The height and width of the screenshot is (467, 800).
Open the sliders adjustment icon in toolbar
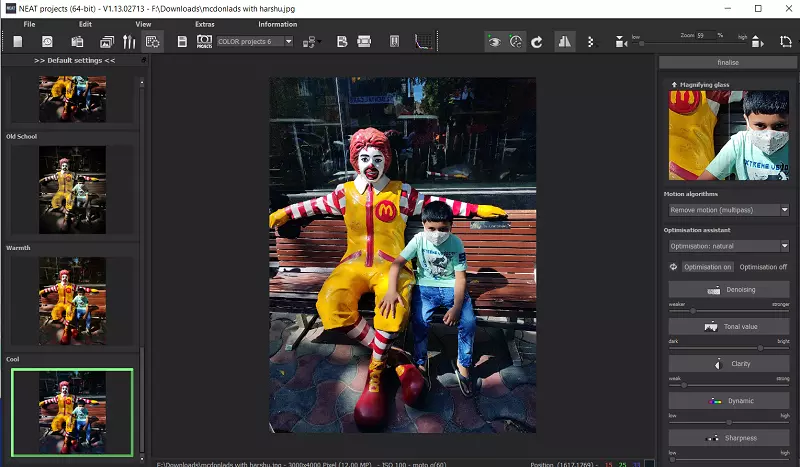[129, 42]
